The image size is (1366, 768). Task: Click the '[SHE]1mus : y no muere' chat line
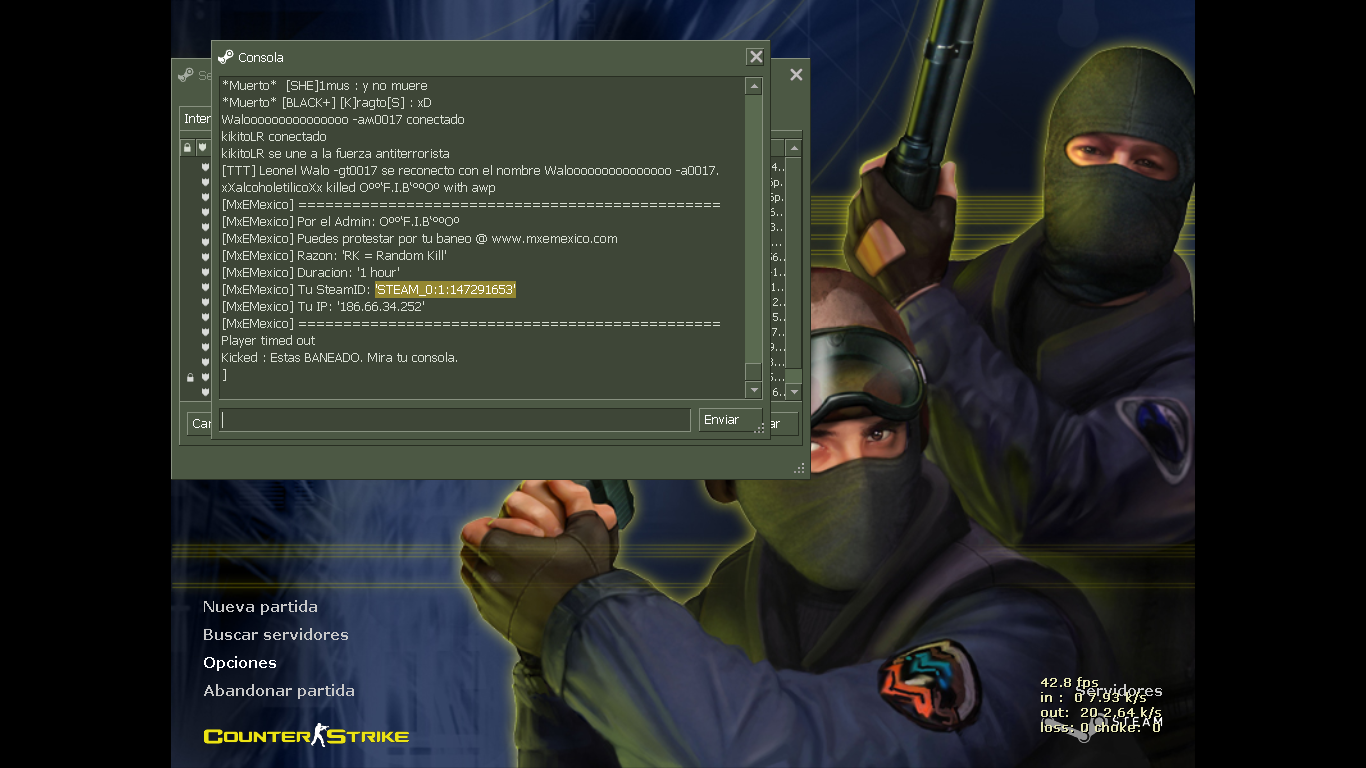pos(324,85)
